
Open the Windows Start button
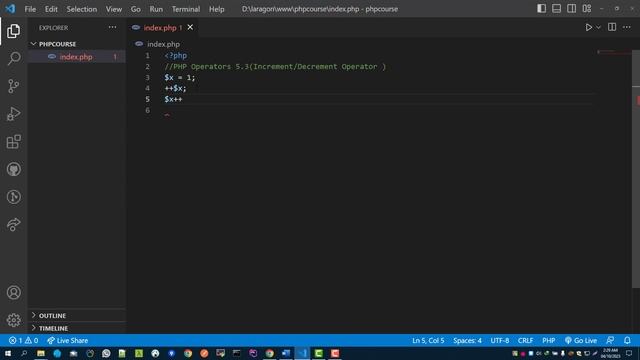[8, 353]
